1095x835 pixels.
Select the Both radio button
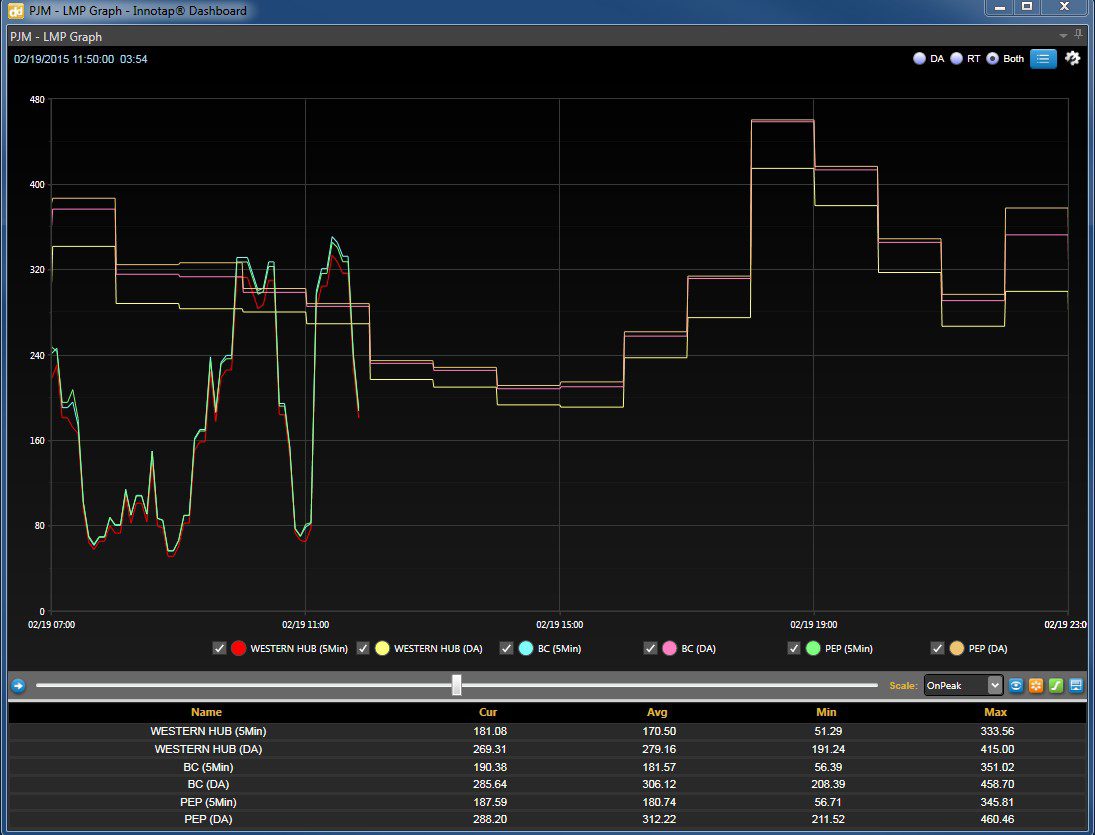992,59
